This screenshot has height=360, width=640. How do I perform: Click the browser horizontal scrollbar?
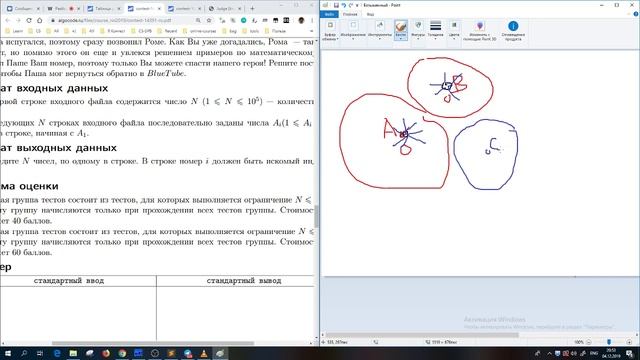point(153,343)
